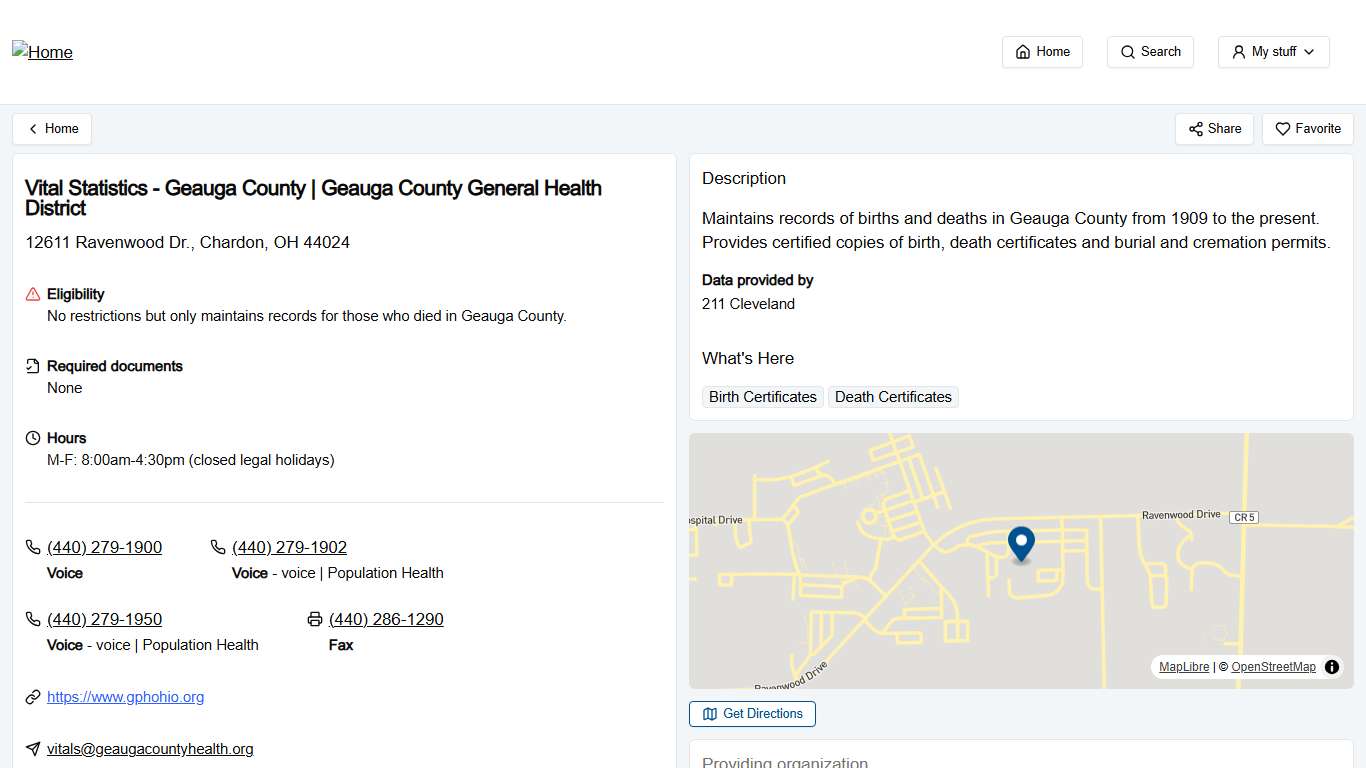Viewport: 1366px width, 768px height.
Task: Click Home in the top navigation bar
Action: (x=1042, y=51)
